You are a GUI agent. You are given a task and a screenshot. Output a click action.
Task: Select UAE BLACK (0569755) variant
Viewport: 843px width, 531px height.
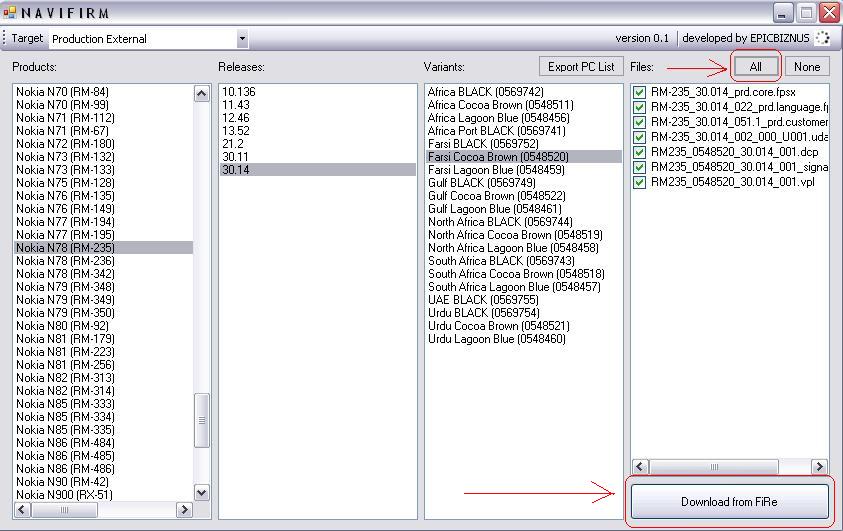click(524, 299)
